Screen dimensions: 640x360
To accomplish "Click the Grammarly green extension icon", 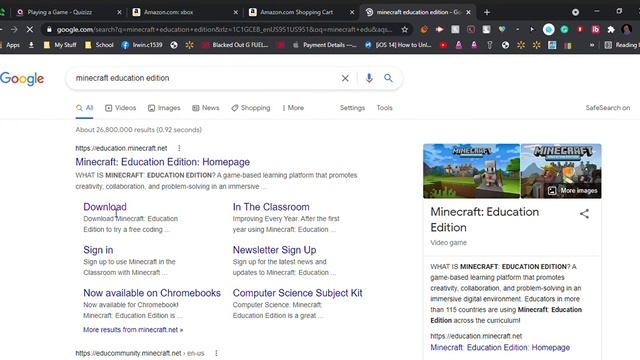I will click(x=564, y=29).
